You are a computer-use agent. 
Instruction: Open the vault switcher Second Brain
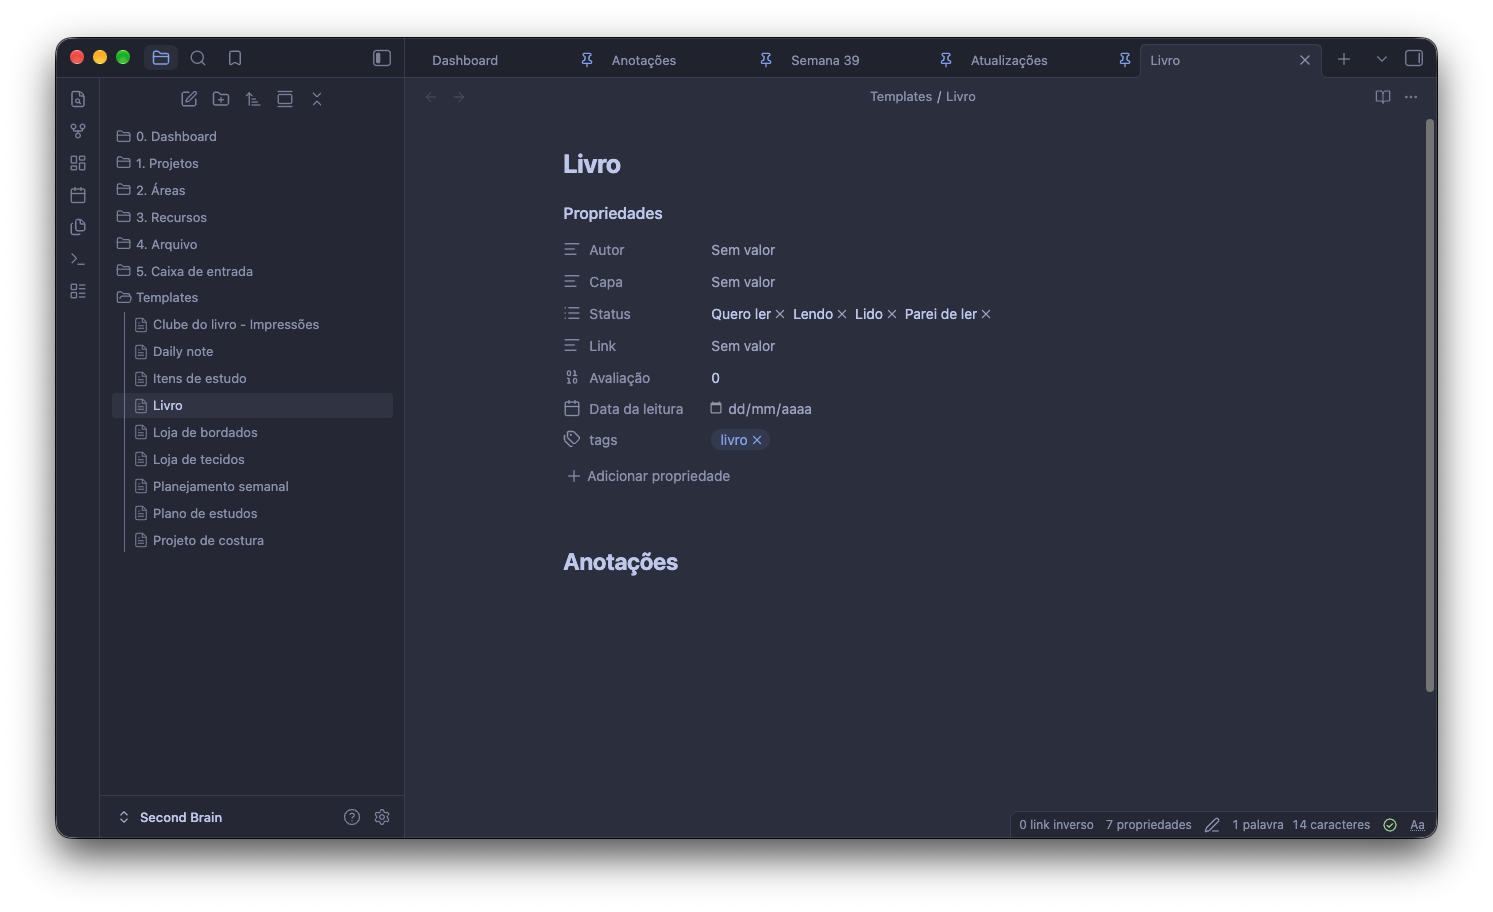tap(170, 817)
